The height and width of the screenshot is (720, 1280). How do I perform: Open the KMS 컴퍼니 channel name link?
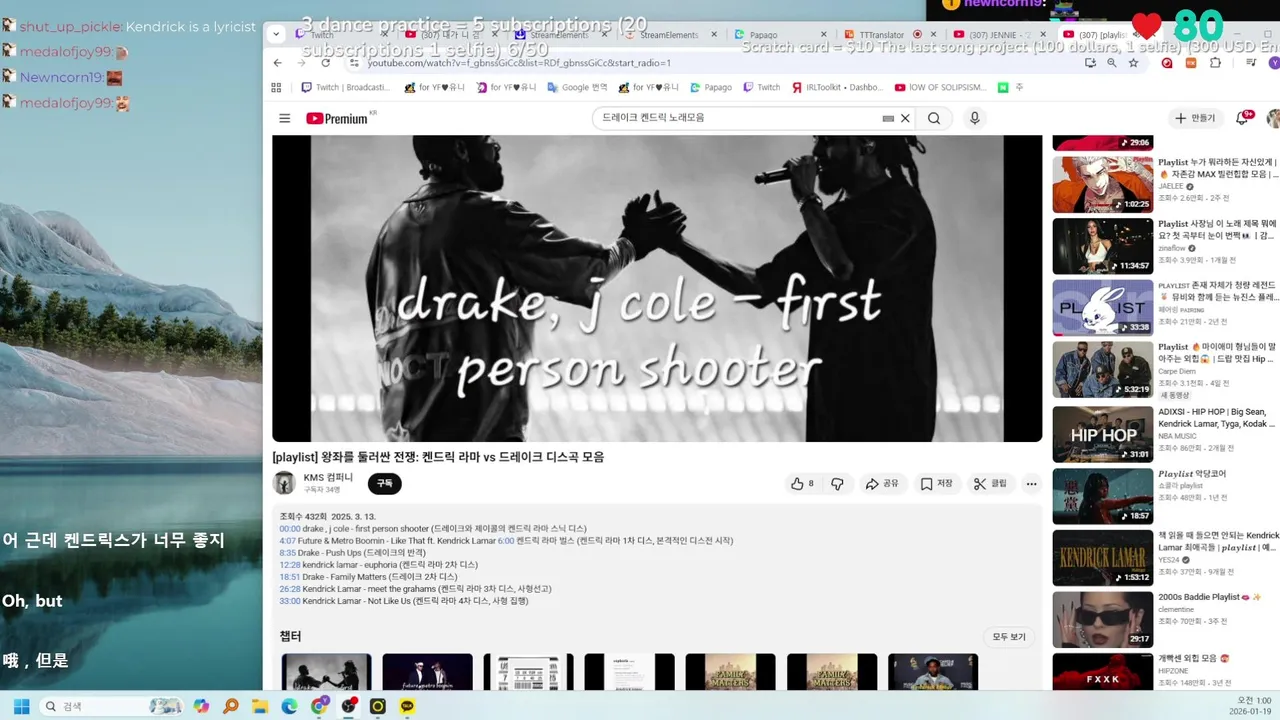(328, 478)
